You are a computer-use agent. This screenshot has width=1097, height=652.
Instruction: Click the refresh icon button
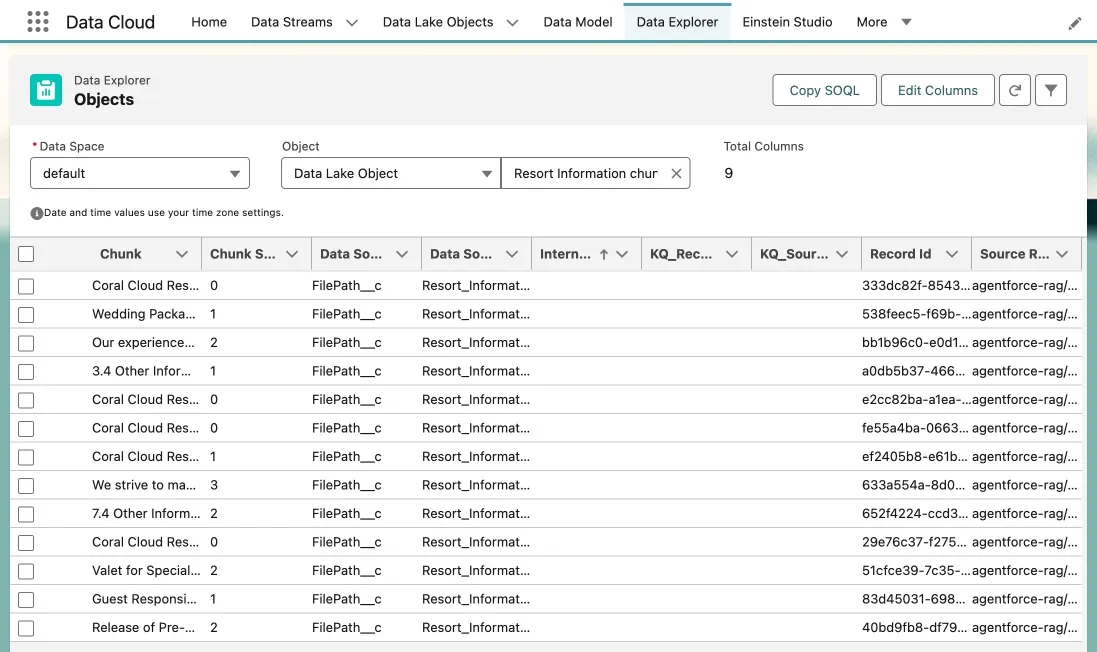(x=1014, y=90)
